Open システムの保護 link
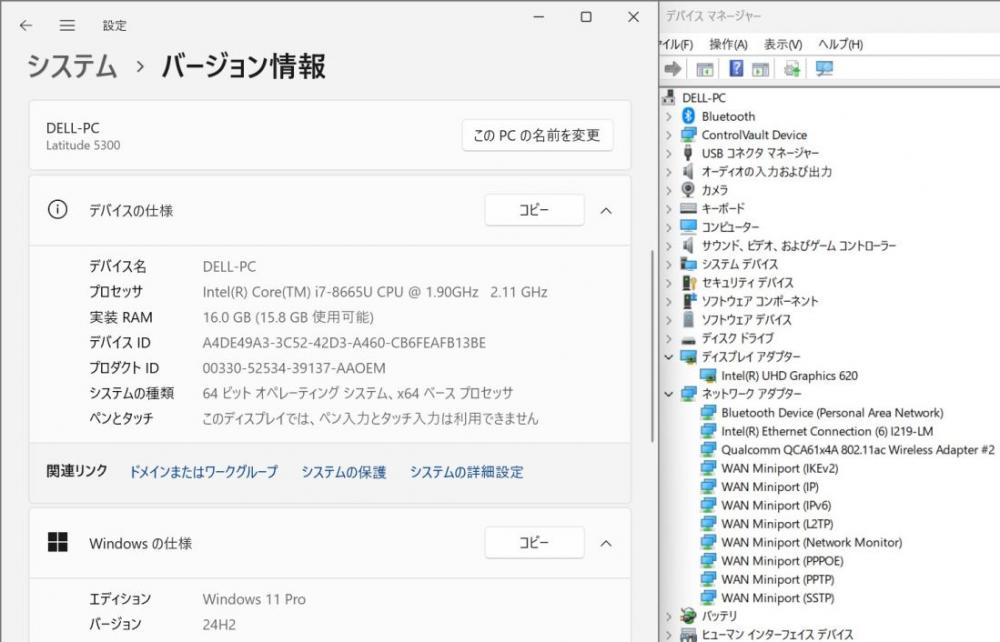This screenshot has height=642, width=1000. (344, 472)
